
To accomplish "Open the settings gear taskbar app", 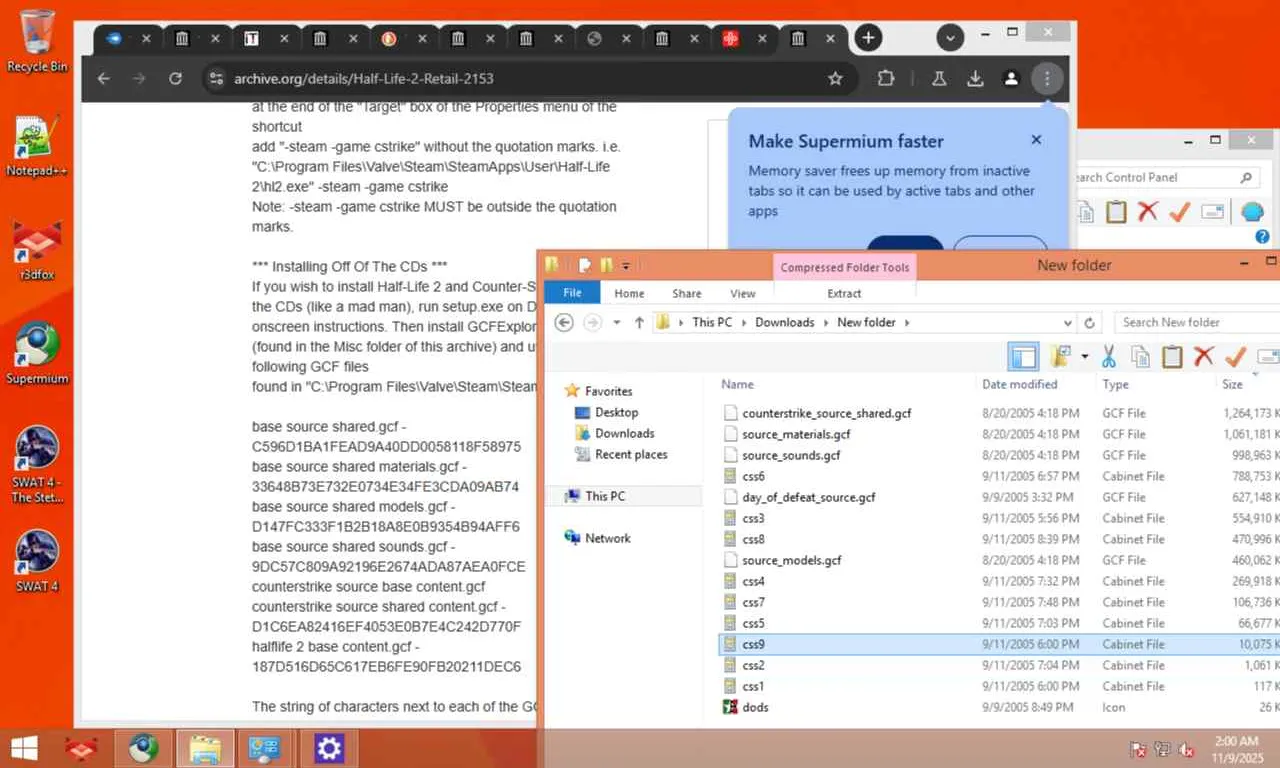I will [x=329, y=748].
